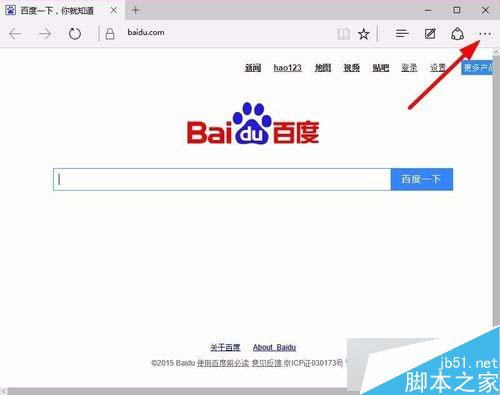Click the lock icon beside the address
Screen dimensions: 500x395
pos(110,34)
